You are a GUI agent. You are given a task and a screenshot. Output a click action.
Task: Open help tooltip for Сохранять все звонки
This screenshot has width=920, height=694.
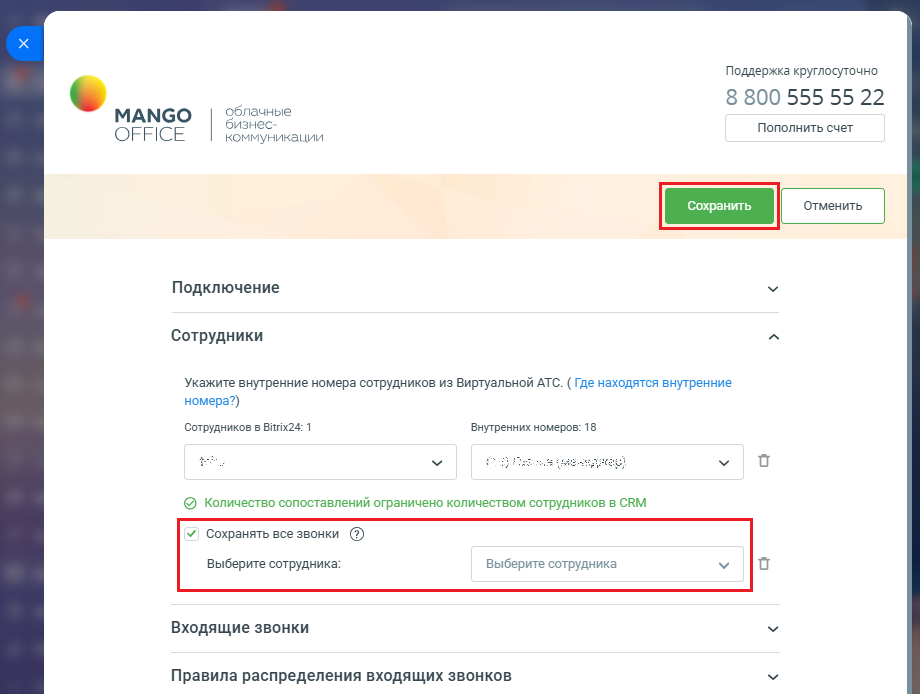[x=357, y=534]
